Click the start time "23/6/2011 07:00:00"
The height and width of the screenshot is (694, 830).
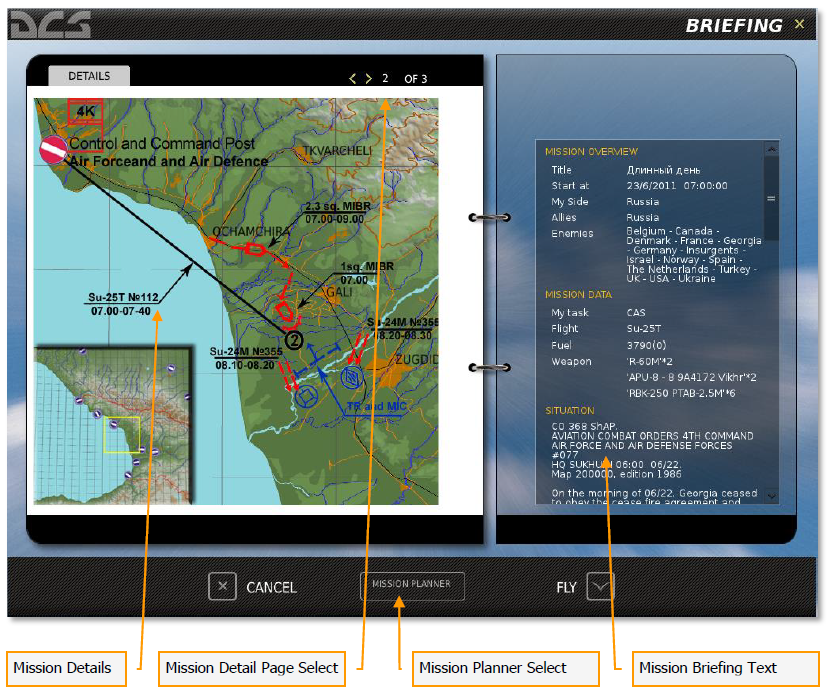click(676, 186)
